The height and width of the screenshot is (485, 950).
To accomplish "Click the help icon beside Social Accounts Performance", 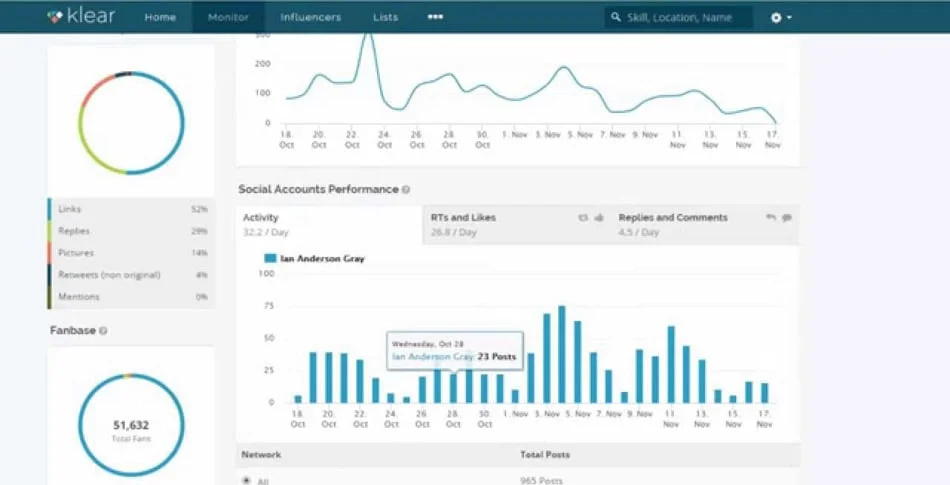I will click(x=406, y=190).
